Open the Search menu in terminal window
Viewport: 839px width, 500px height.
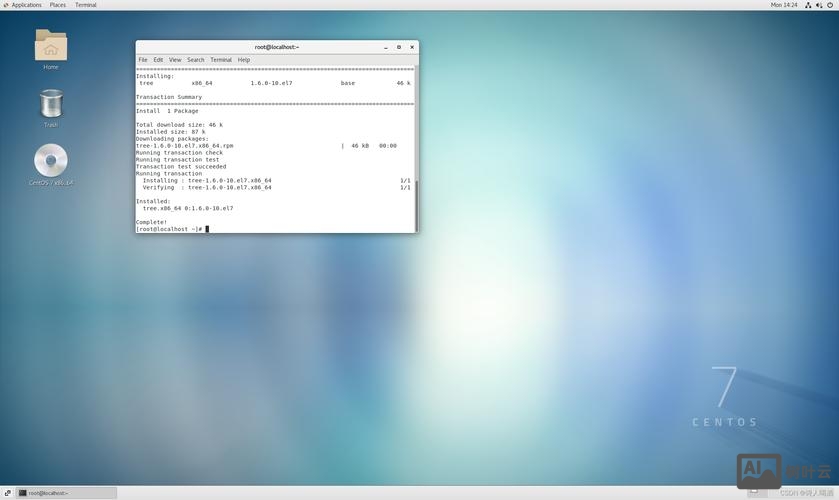(195, 60)
